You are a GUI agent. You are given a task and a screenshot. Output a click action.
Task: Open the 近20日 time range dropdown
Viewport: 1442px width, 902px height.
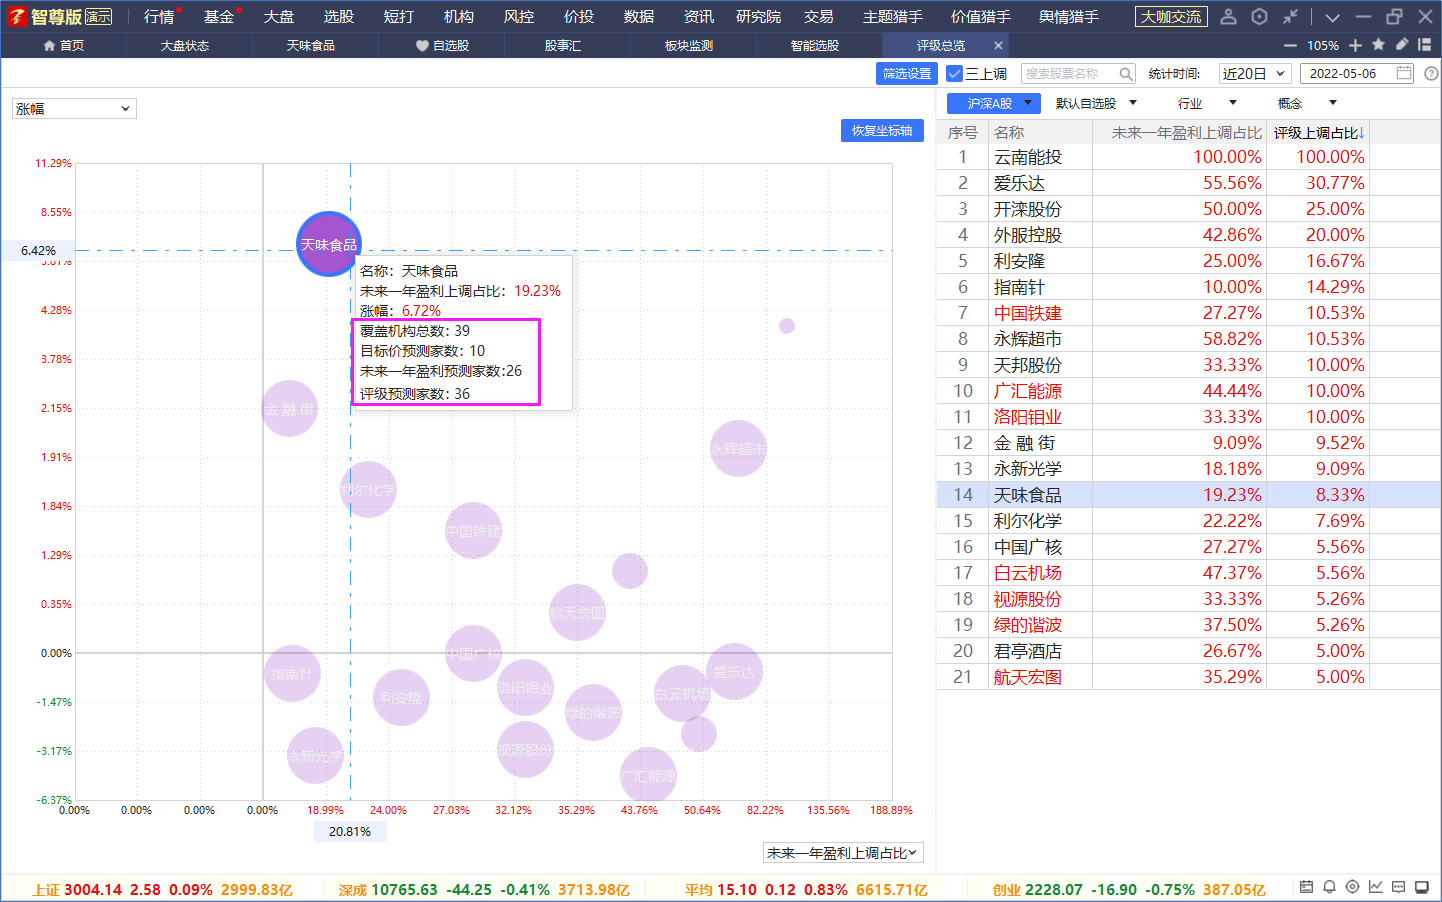[1254, 74]
